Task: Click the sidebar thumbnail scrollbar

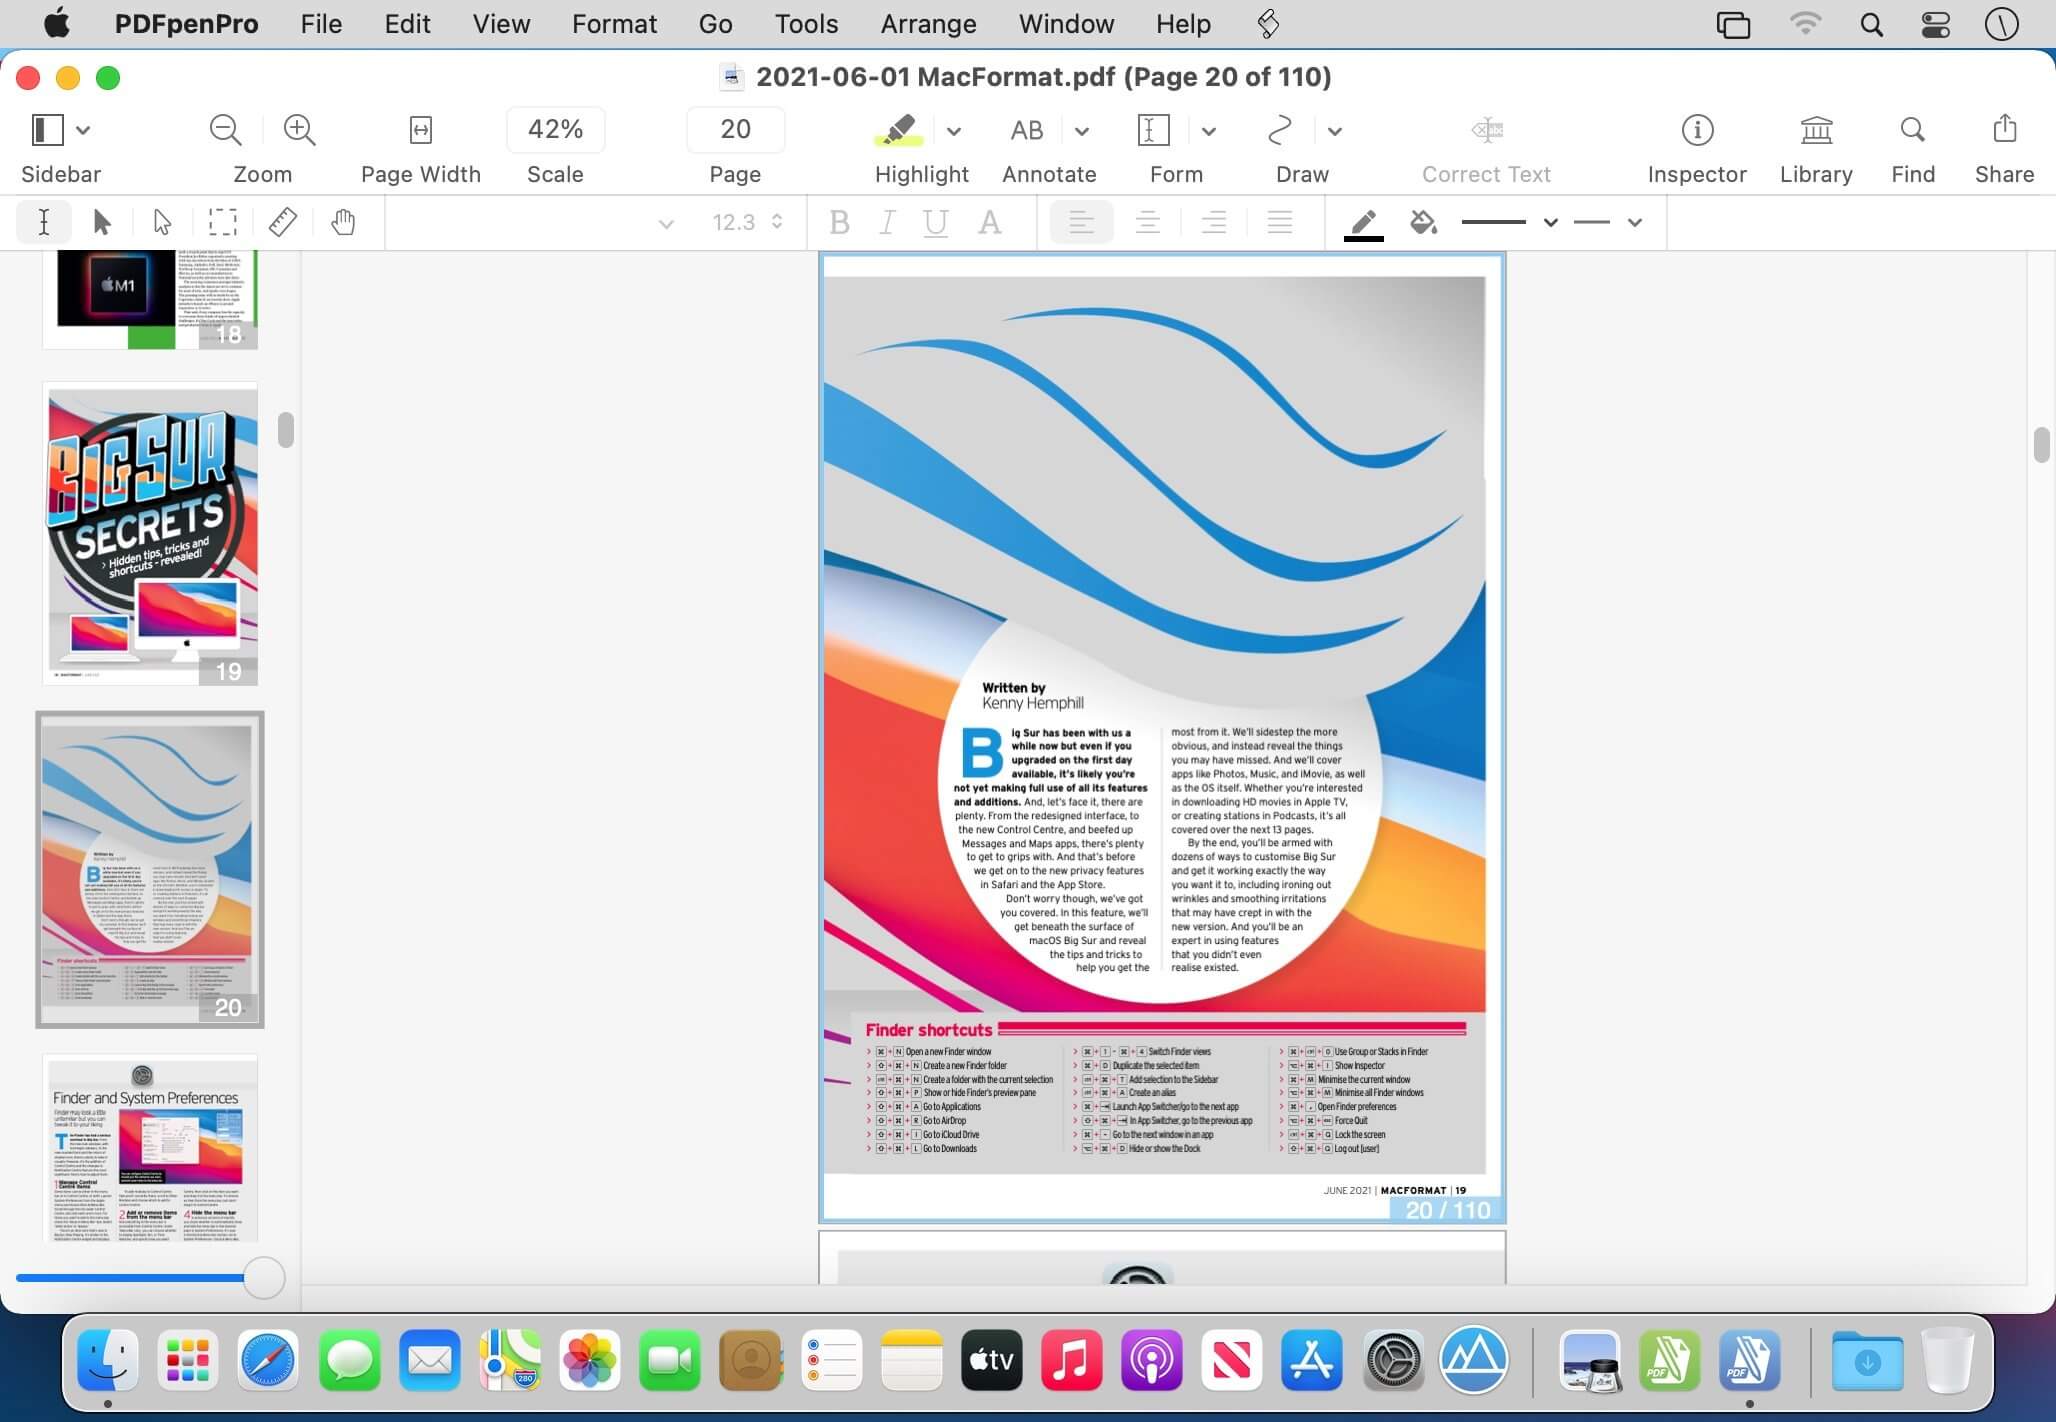Action: [286, 430]
